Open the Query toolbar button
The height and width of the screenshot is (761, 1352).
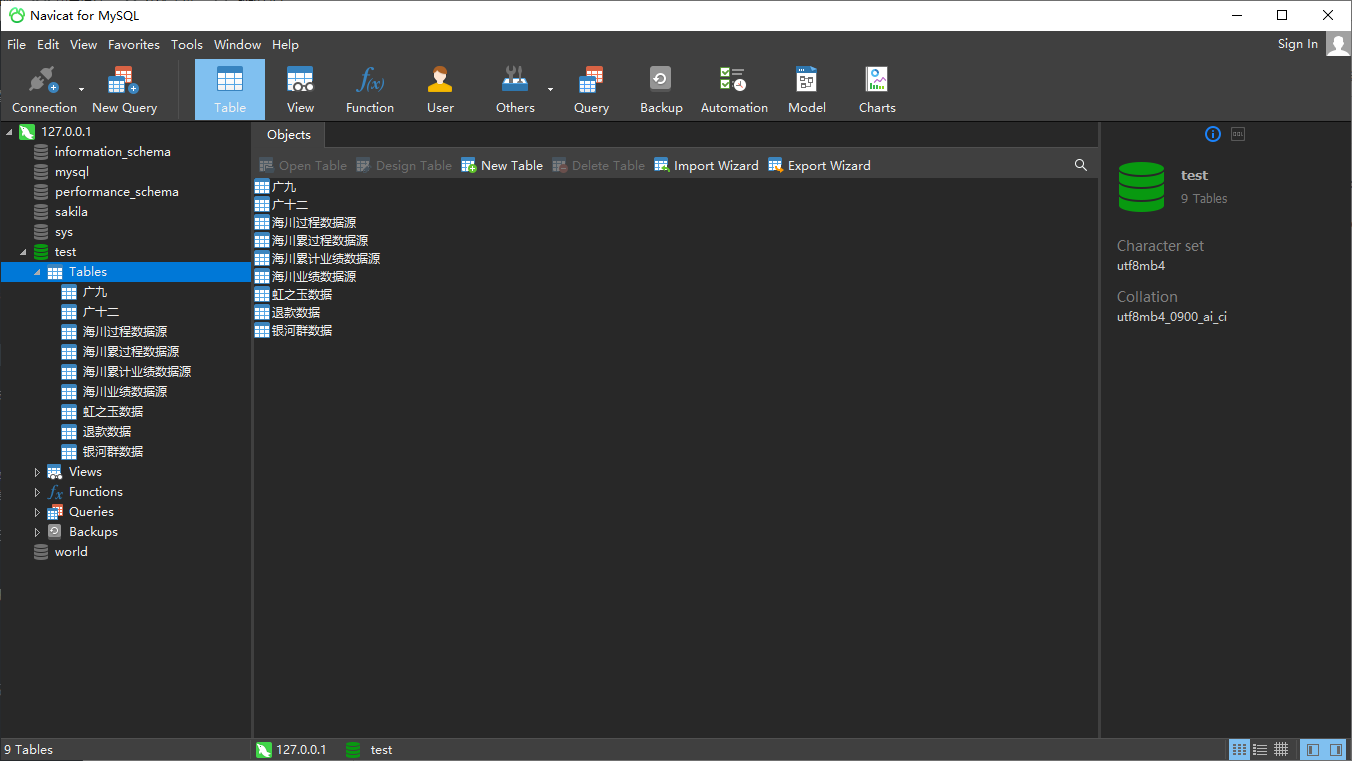coord(591,90)
